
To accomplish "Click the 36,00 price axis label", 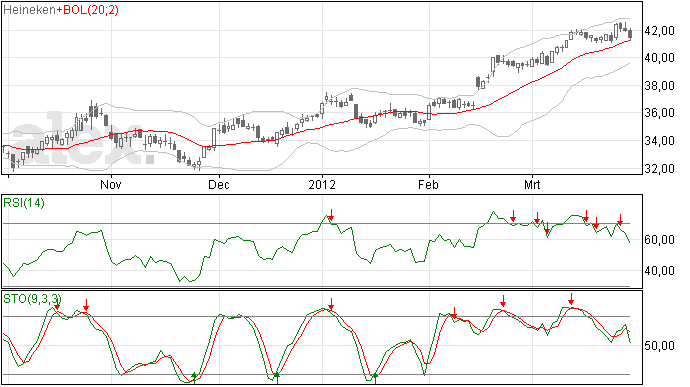I will 659,113.
